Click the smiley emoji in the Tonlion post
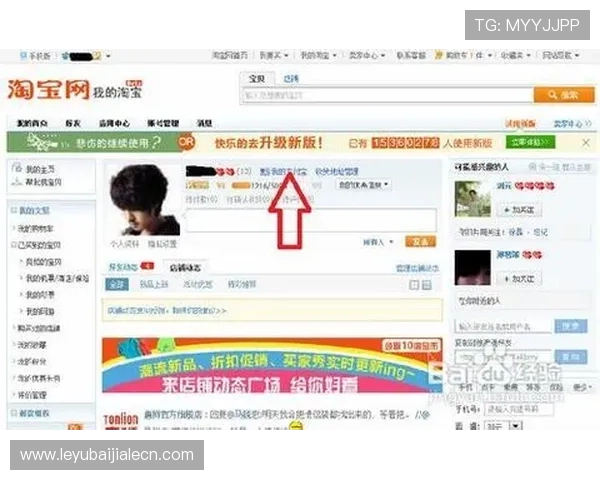Image resolution: width=600 pixels, height=480 pixels. pyautogui.click(x=296, y=425)
